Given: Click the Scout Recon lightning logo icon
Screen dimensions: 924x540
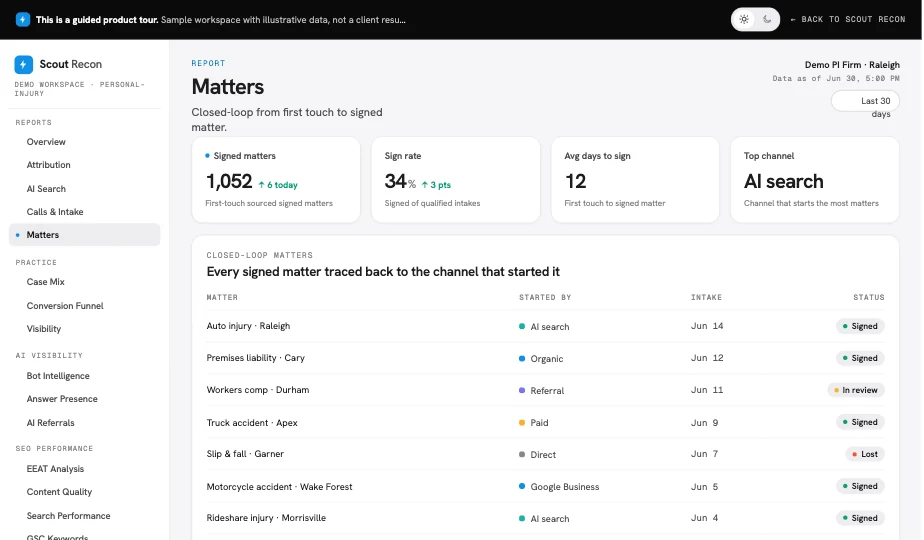Looking at the screenshot, I should coord(24,64).
